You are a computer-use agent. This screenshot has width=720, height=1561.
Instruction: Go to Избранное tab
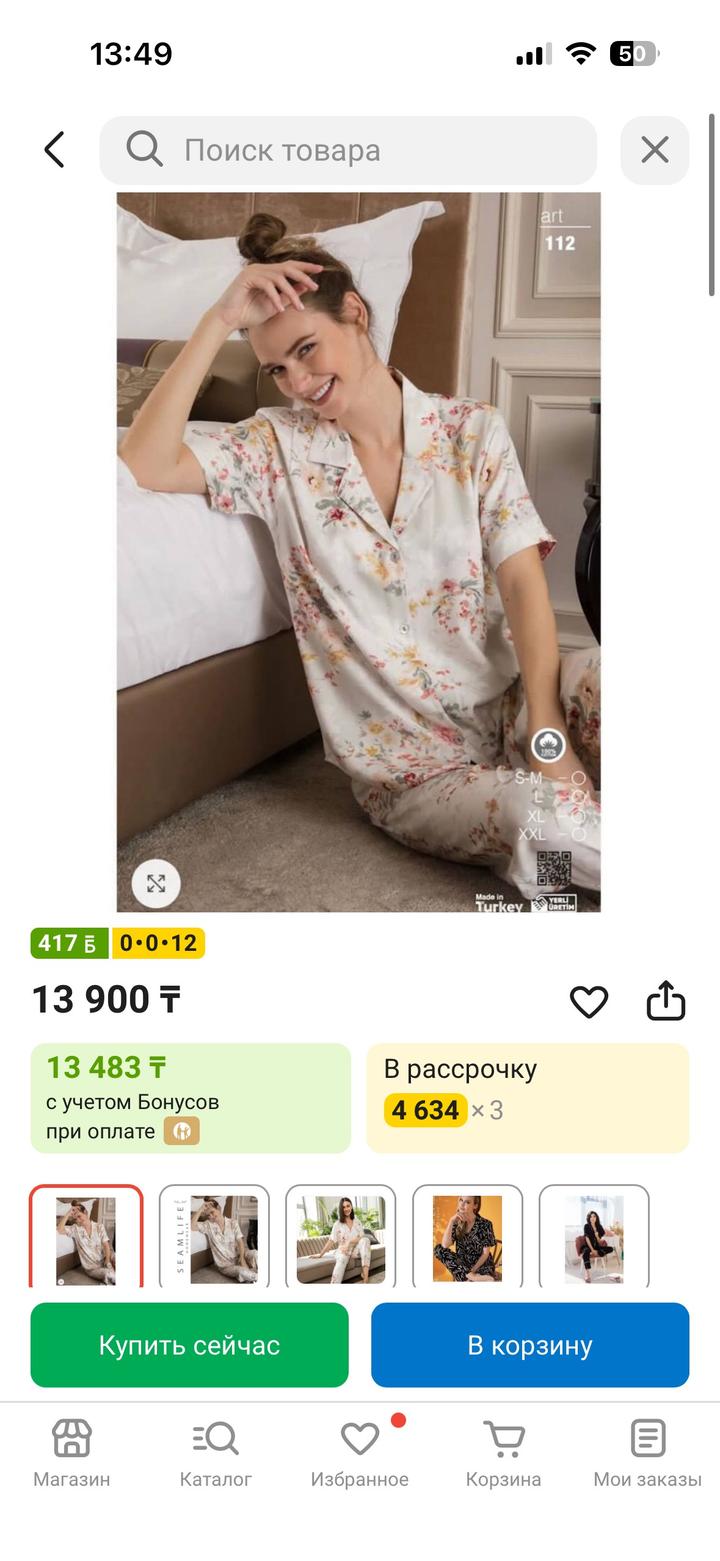coord(359,1452)
